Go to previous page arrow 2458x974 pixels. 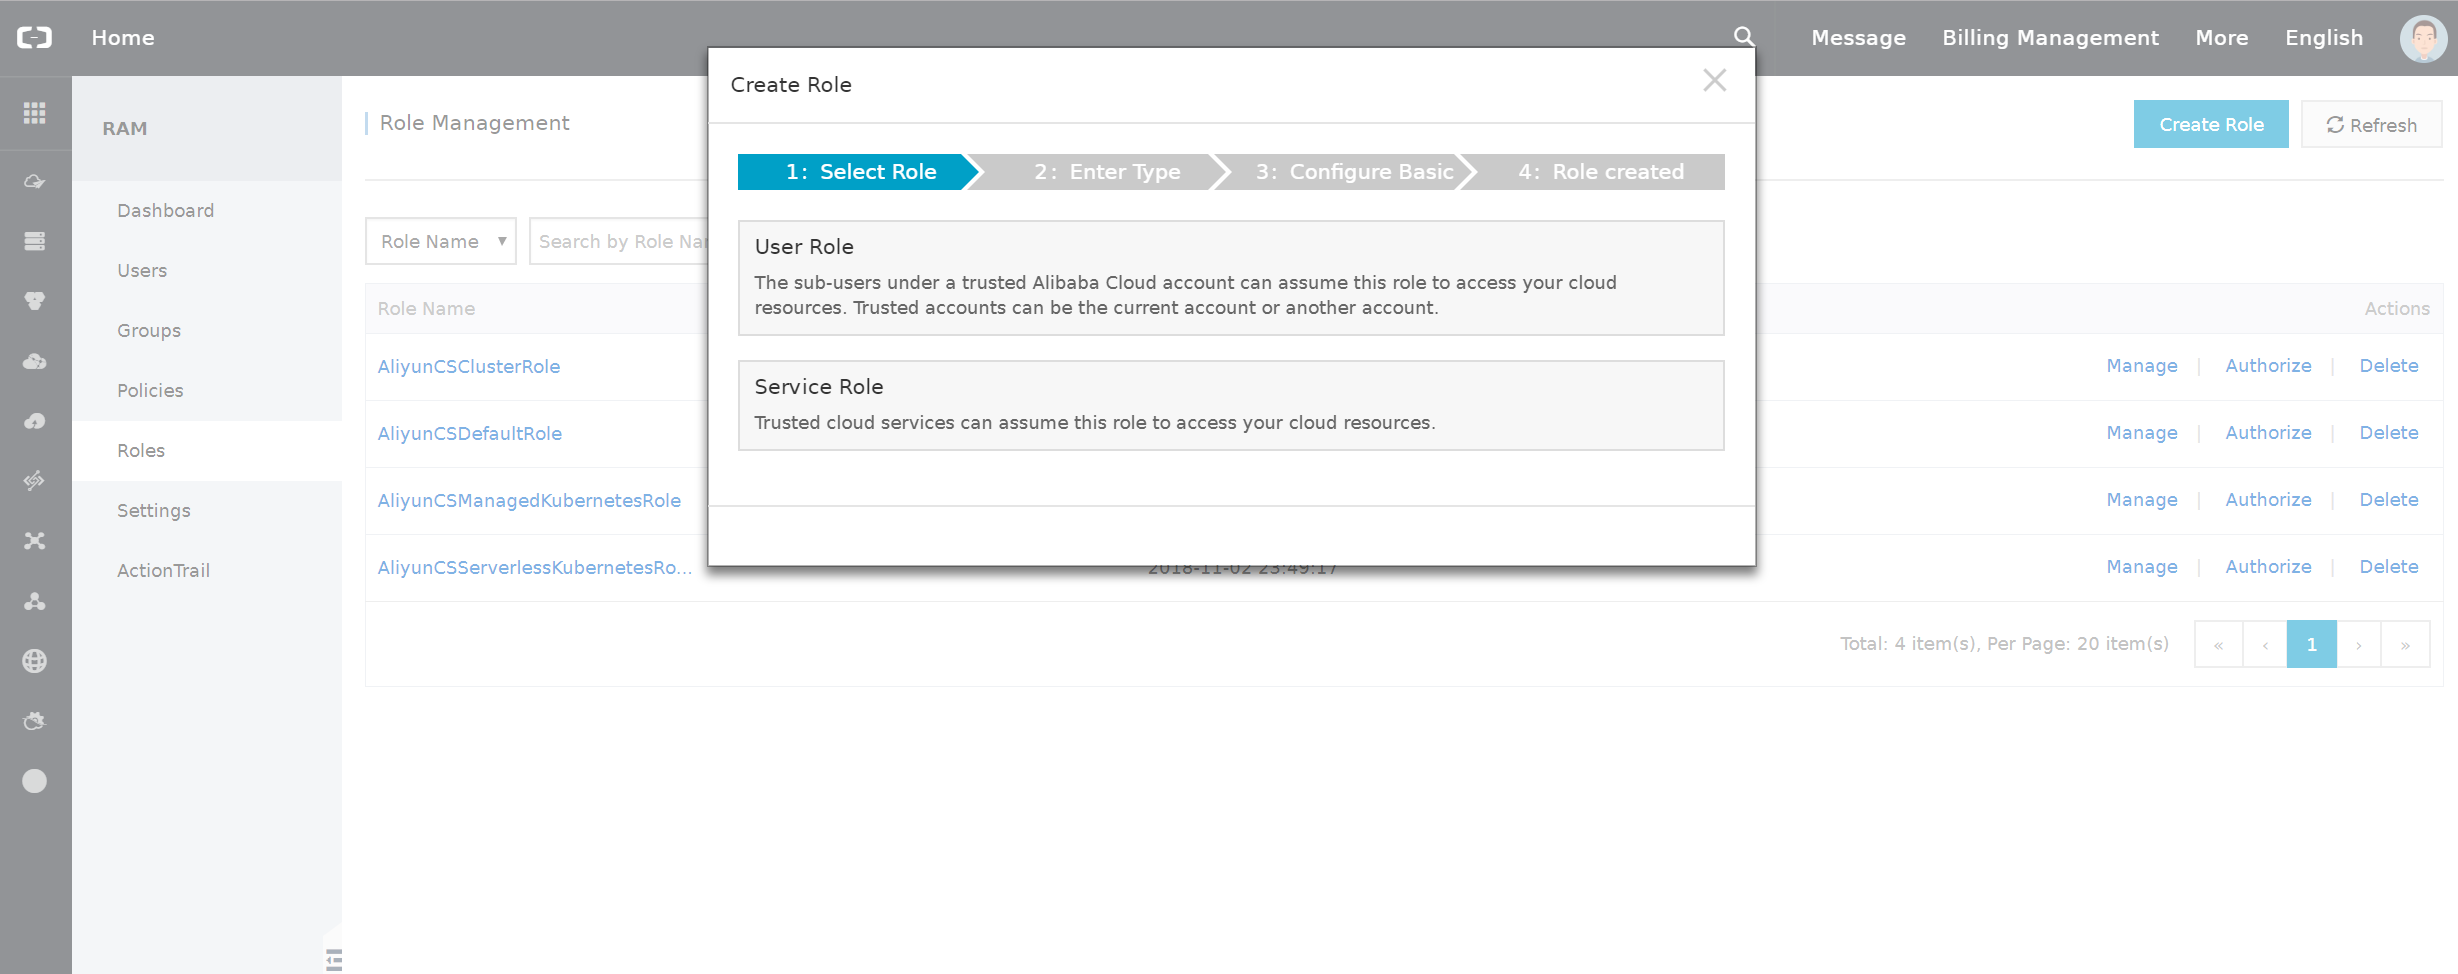(2265, 645)
